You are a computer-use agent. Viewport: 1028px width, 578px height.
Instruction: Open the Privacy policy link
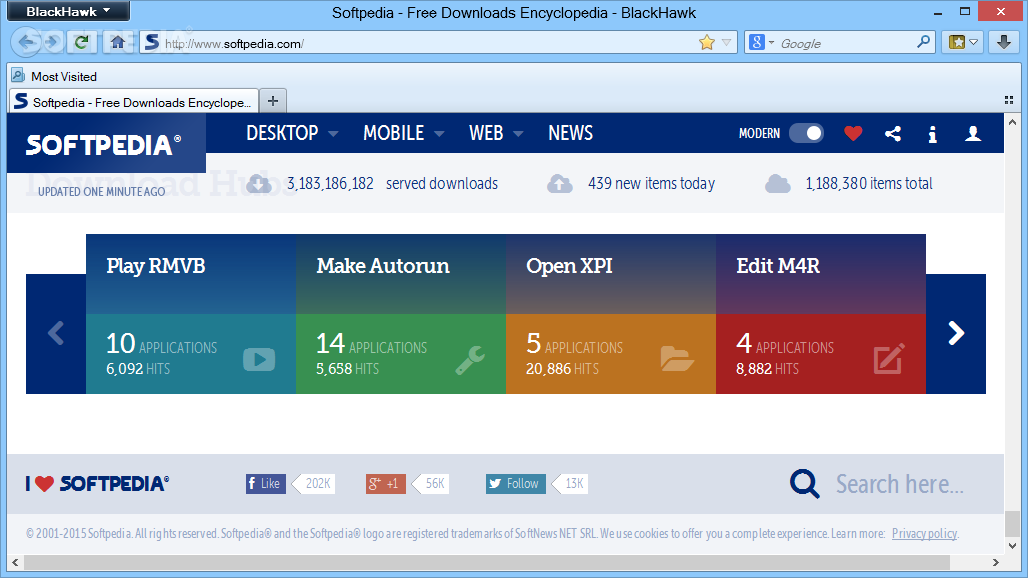tap(924, 533)
